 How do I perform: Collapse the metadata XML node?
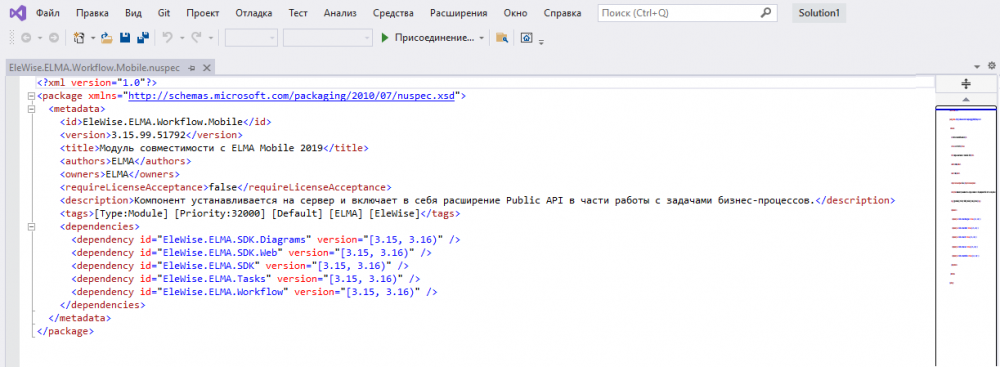coord(30,109)
